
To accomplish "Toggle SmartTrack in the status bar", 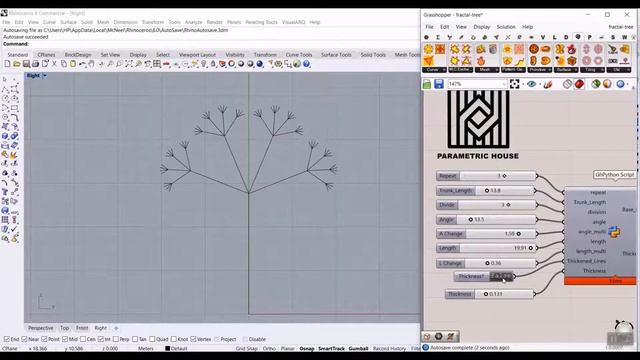I will click(x=331, y=349).
